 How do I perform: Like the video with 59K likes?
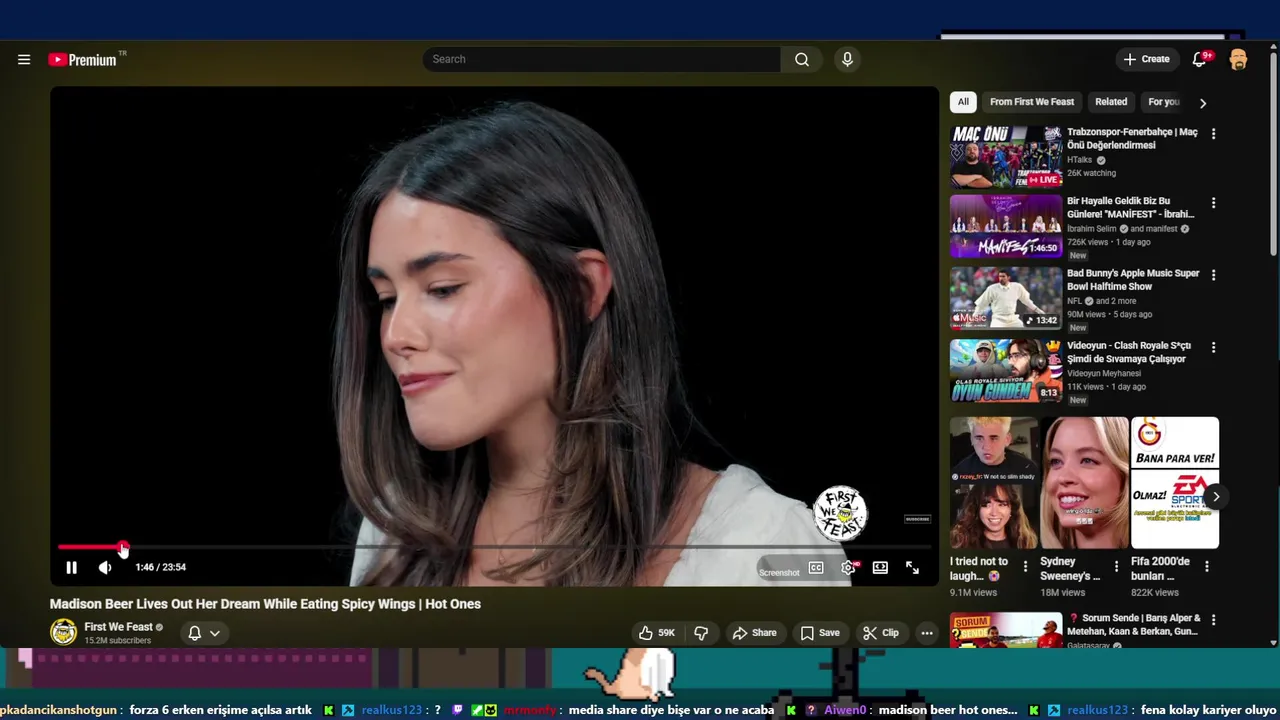(x=656, y=633)
